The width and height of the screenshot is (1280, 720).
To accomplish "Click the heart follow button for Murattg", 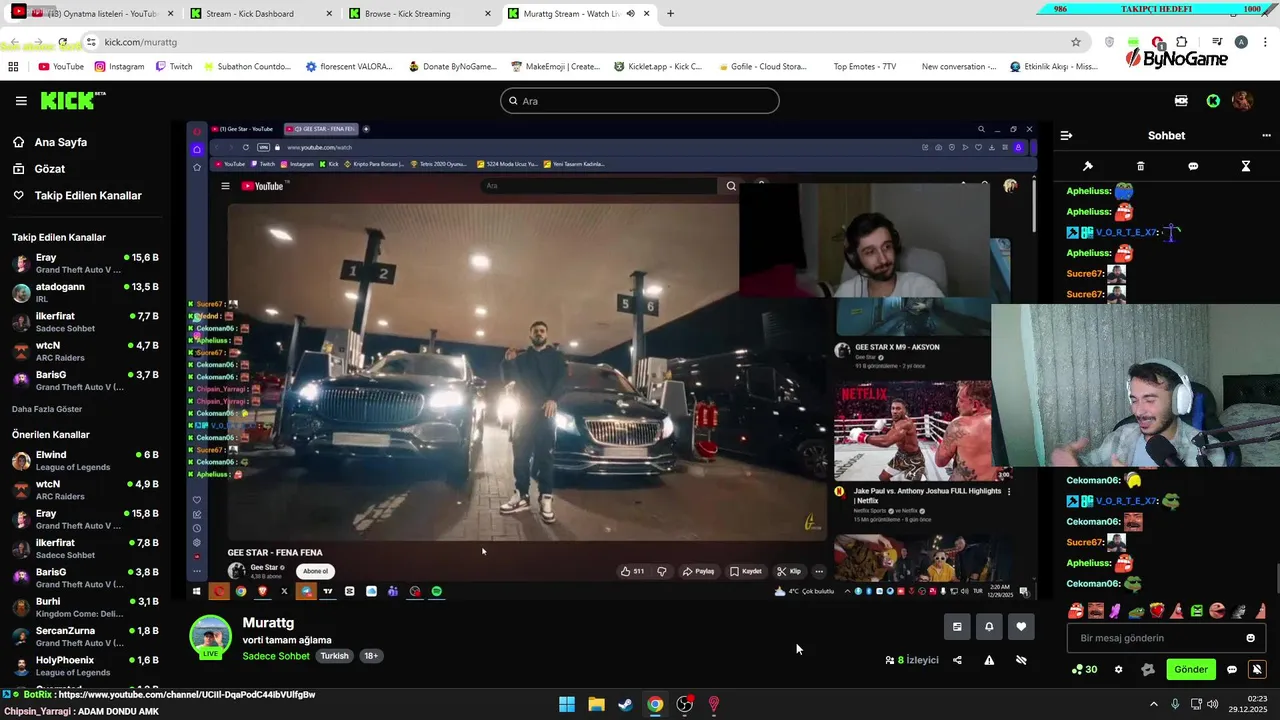I will pos(1021,627).
